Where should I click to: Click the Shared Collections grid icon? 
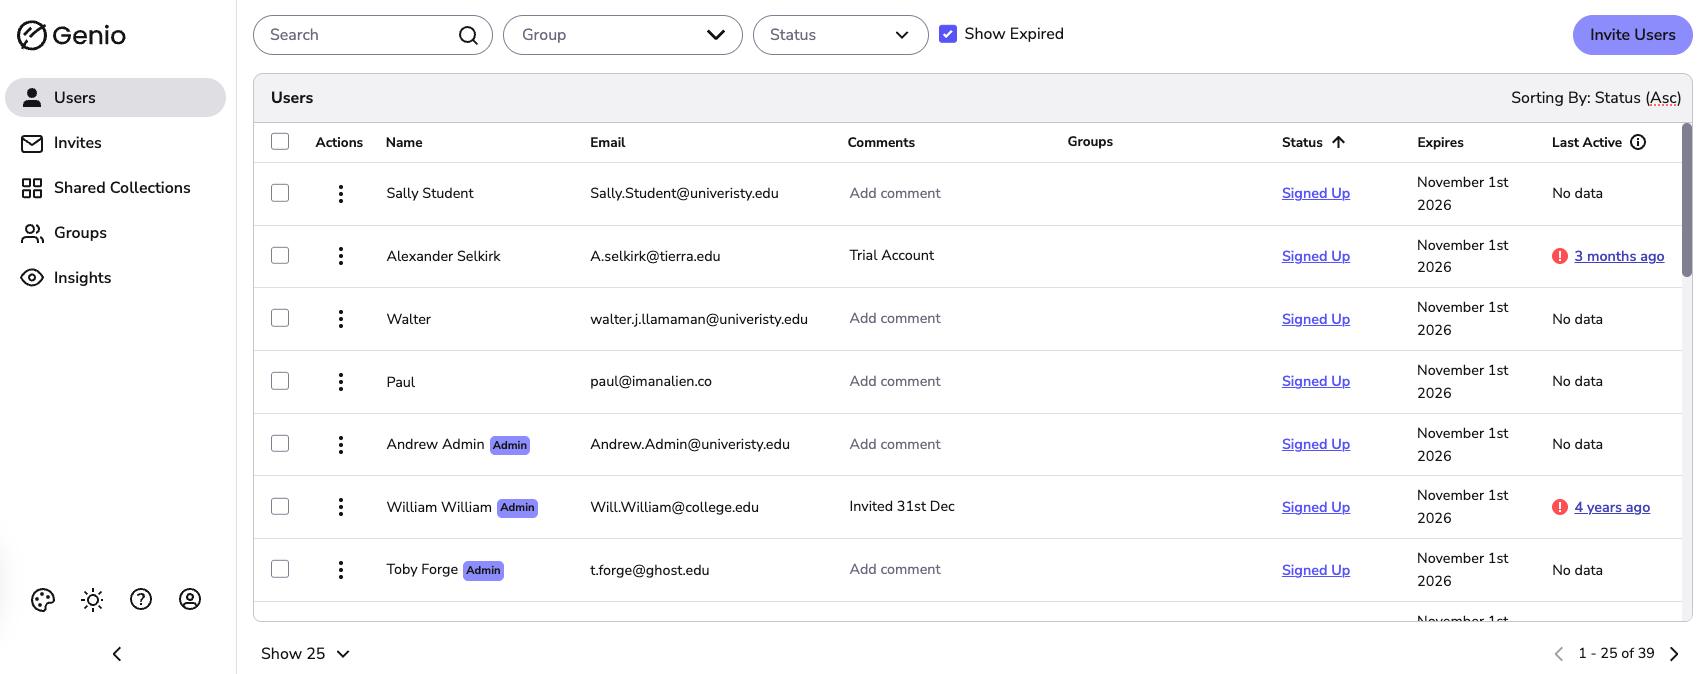[x=32, y=188]
